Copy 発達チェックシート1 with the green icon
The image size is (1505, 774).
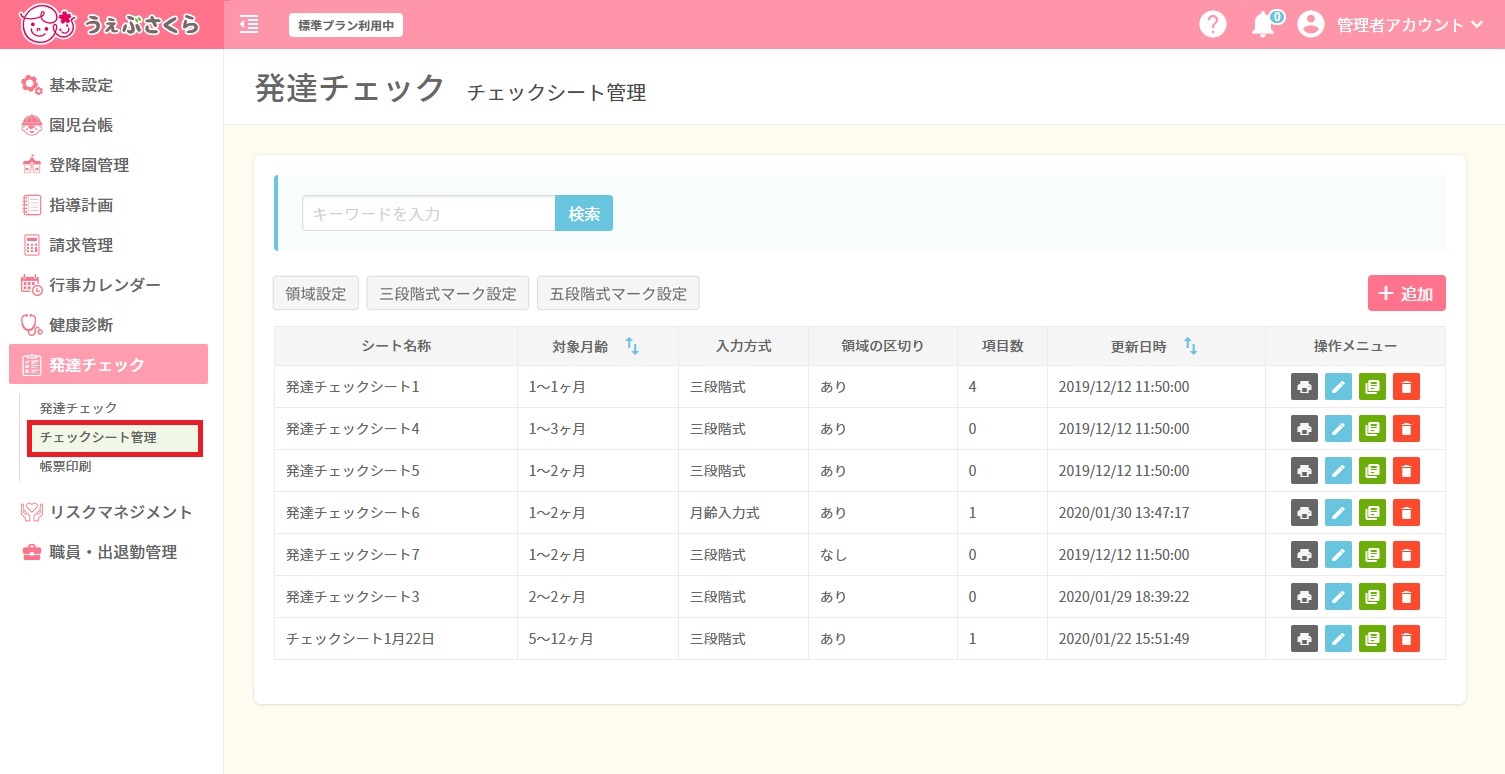pos(1372,387)
